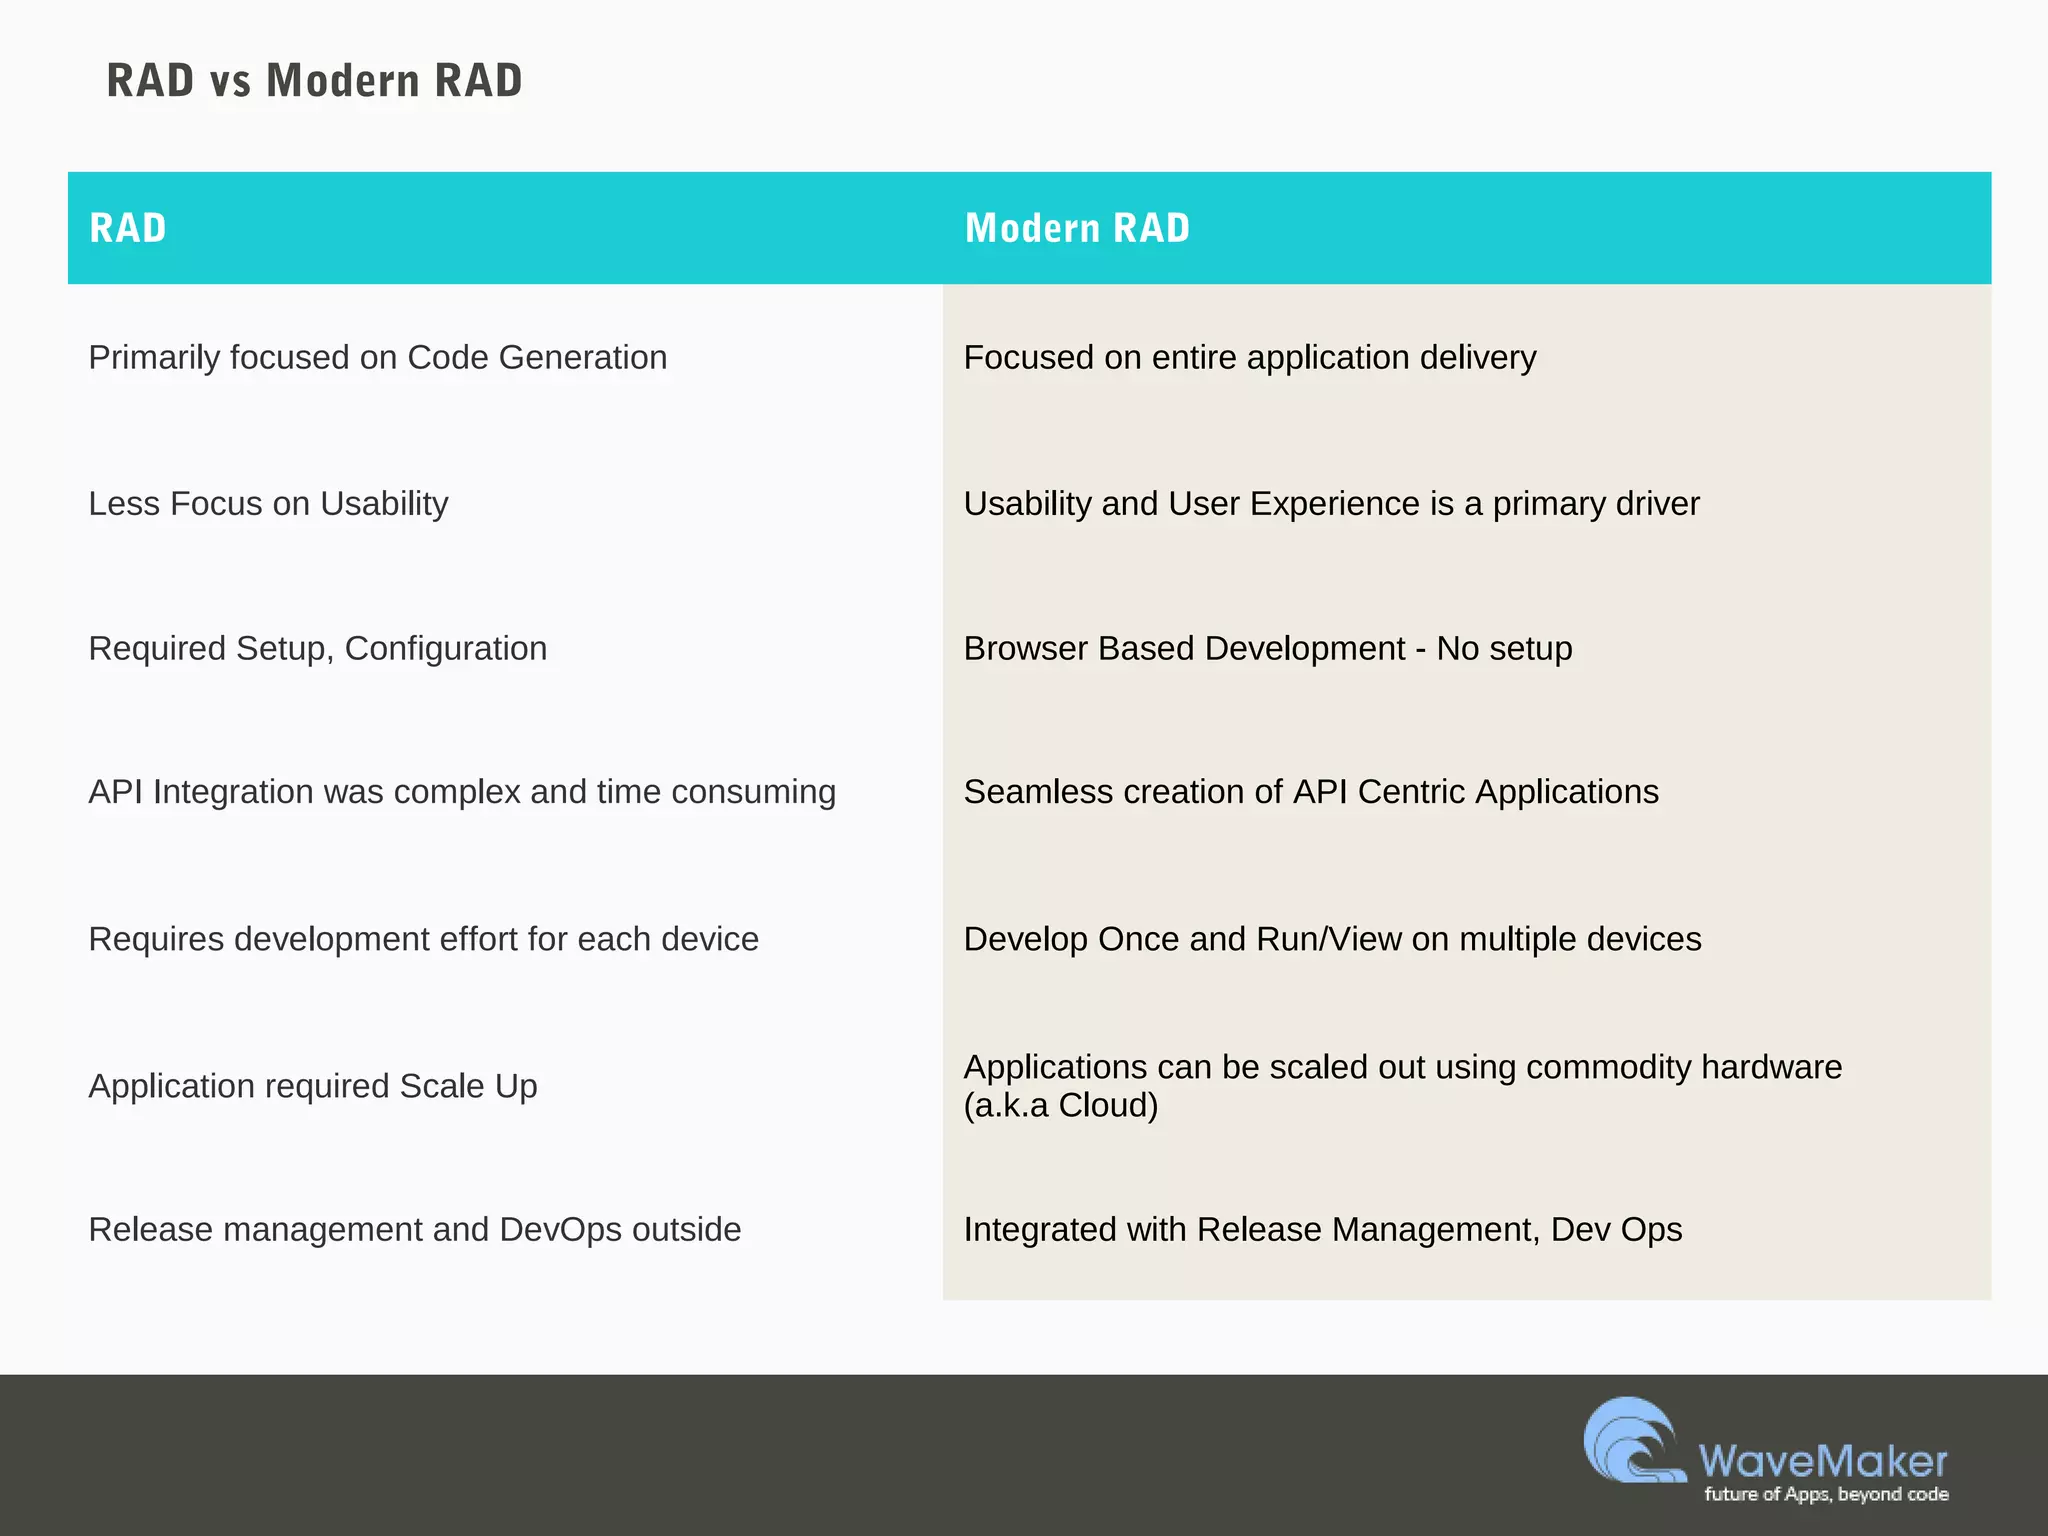The width and height of the screenshot is (2048, 1536).
Task: Click 'Application required Scale Up' cell
Action: click(x=313, y=1085)
